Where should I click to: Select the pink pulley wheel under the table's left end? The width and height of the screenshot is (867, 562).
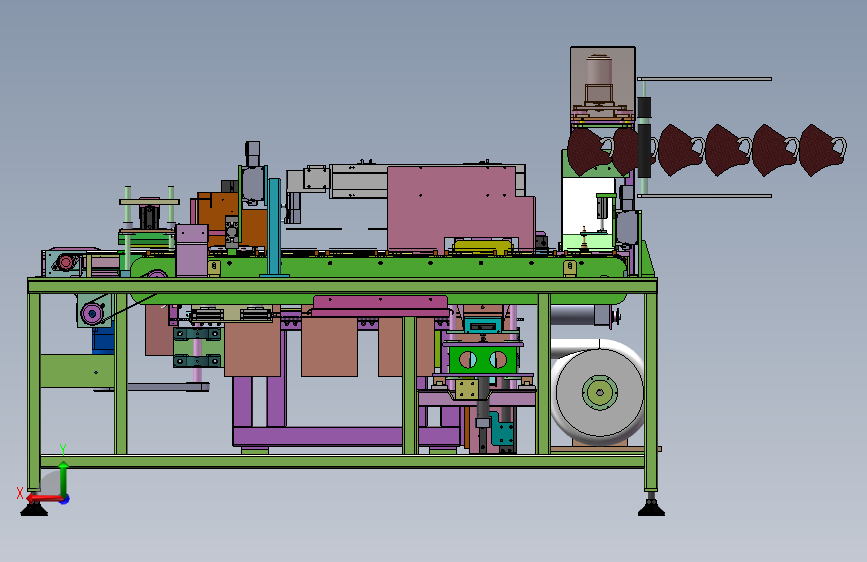click(x=92, y=314)
